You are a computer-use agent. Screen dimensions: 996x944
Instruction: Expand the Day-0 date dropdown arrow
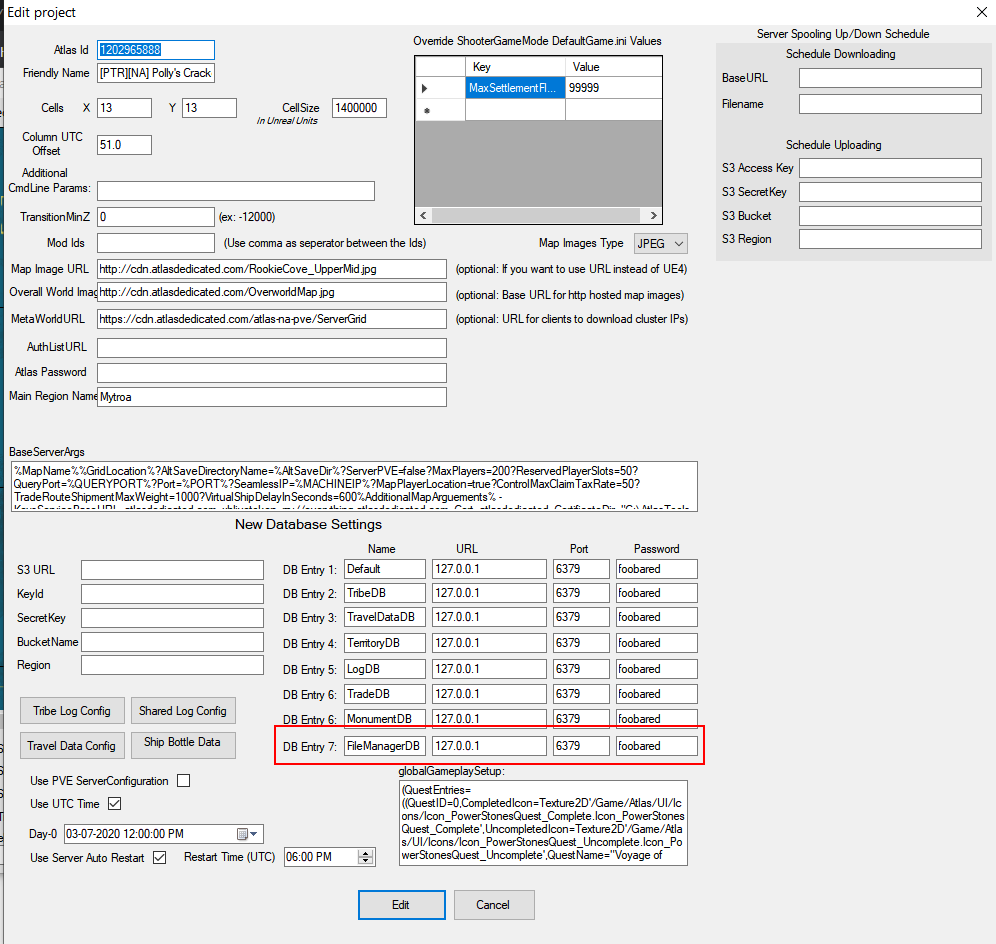click(x=254, y=833)
